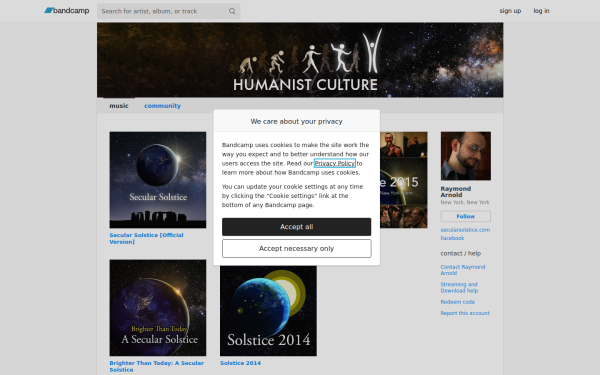Viewport: 600px width, 375px height.
Task: Open the Solstice 2014 title link
Action: click(x=240, y=363)
